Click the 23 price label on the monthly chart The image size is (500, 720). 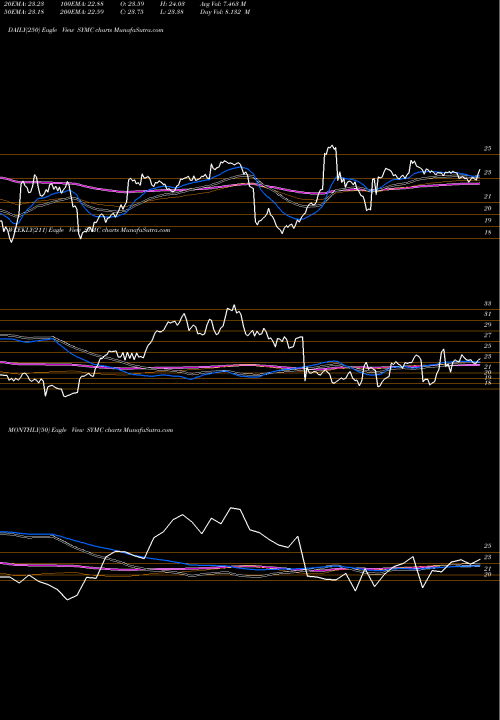point(488,557)
